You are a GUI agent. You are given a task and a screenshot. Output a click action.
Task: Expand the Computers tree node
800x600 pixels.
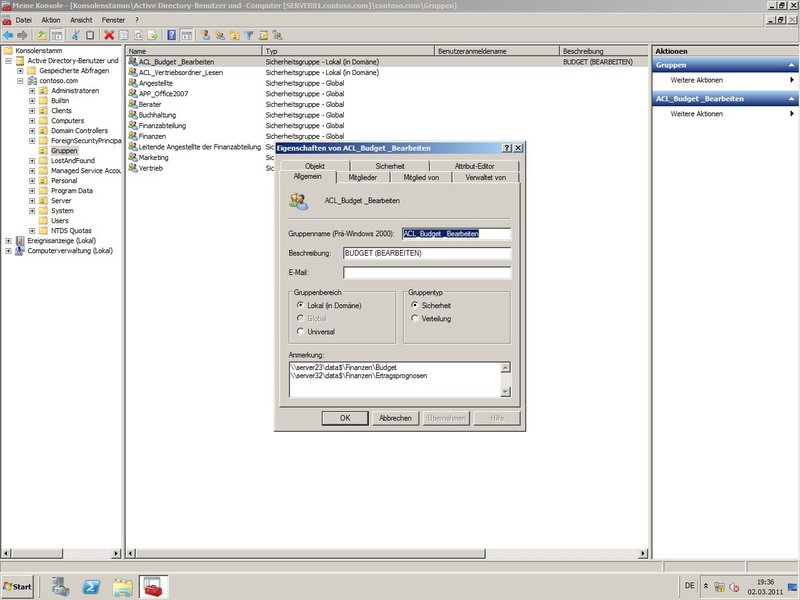pyautogui.click(x=32, y=121)
